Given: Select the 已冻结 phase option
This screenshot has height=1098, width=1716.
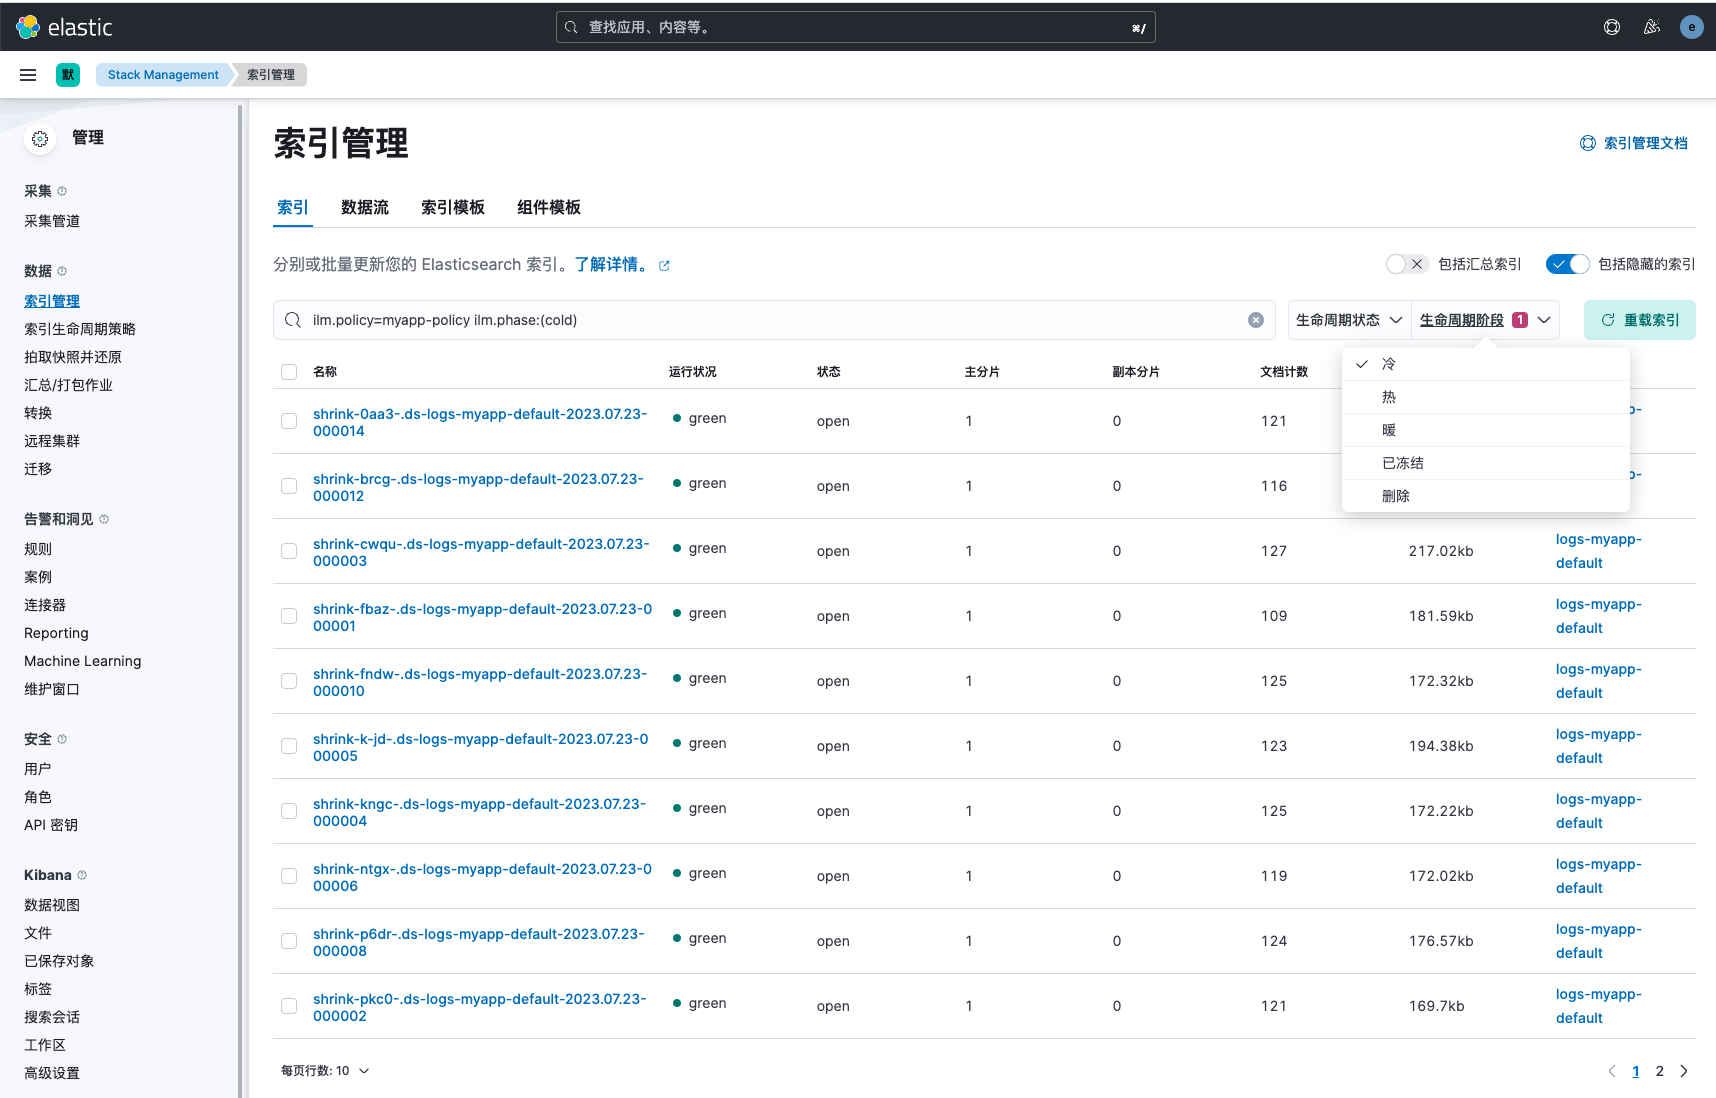Looking at the screenshot, I should coord(1486,463).
